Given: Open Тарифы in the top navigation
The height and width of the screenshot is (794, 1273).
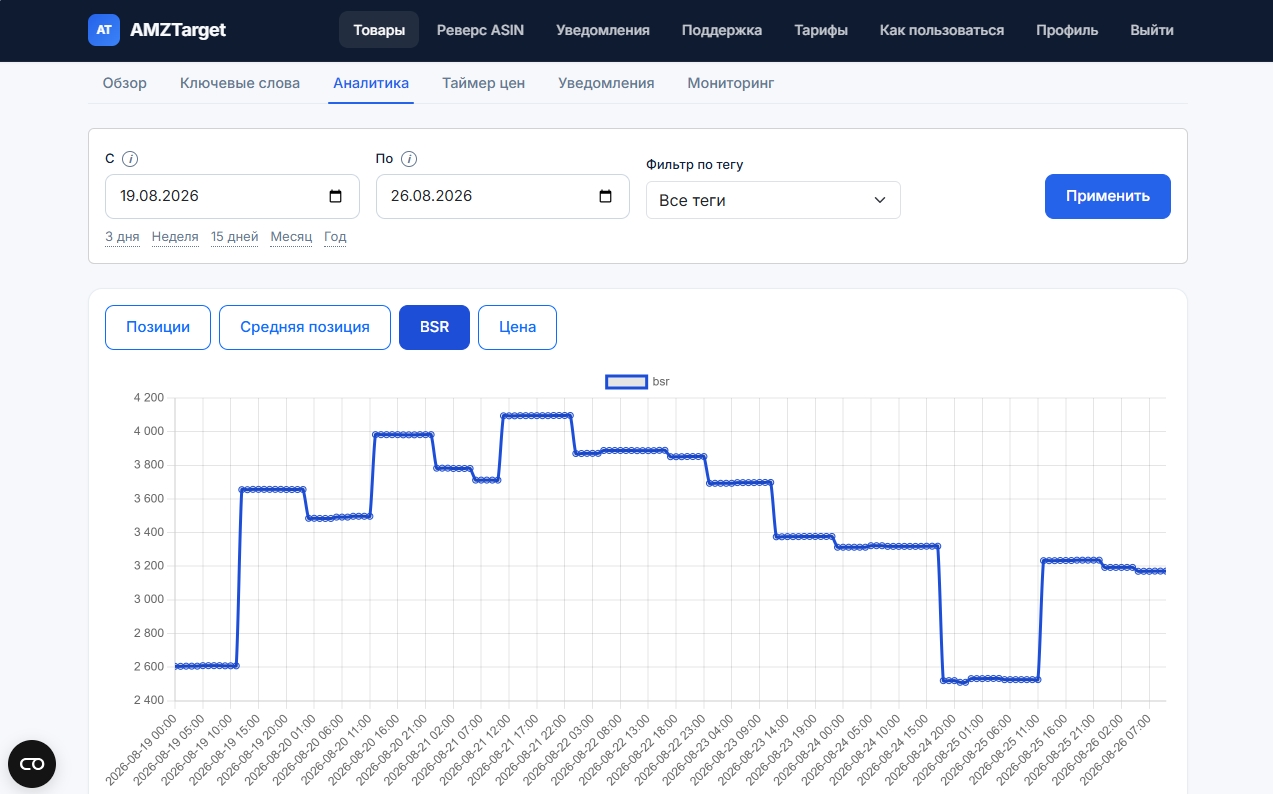Looking at the screenshot, I should tap(821, 30).
